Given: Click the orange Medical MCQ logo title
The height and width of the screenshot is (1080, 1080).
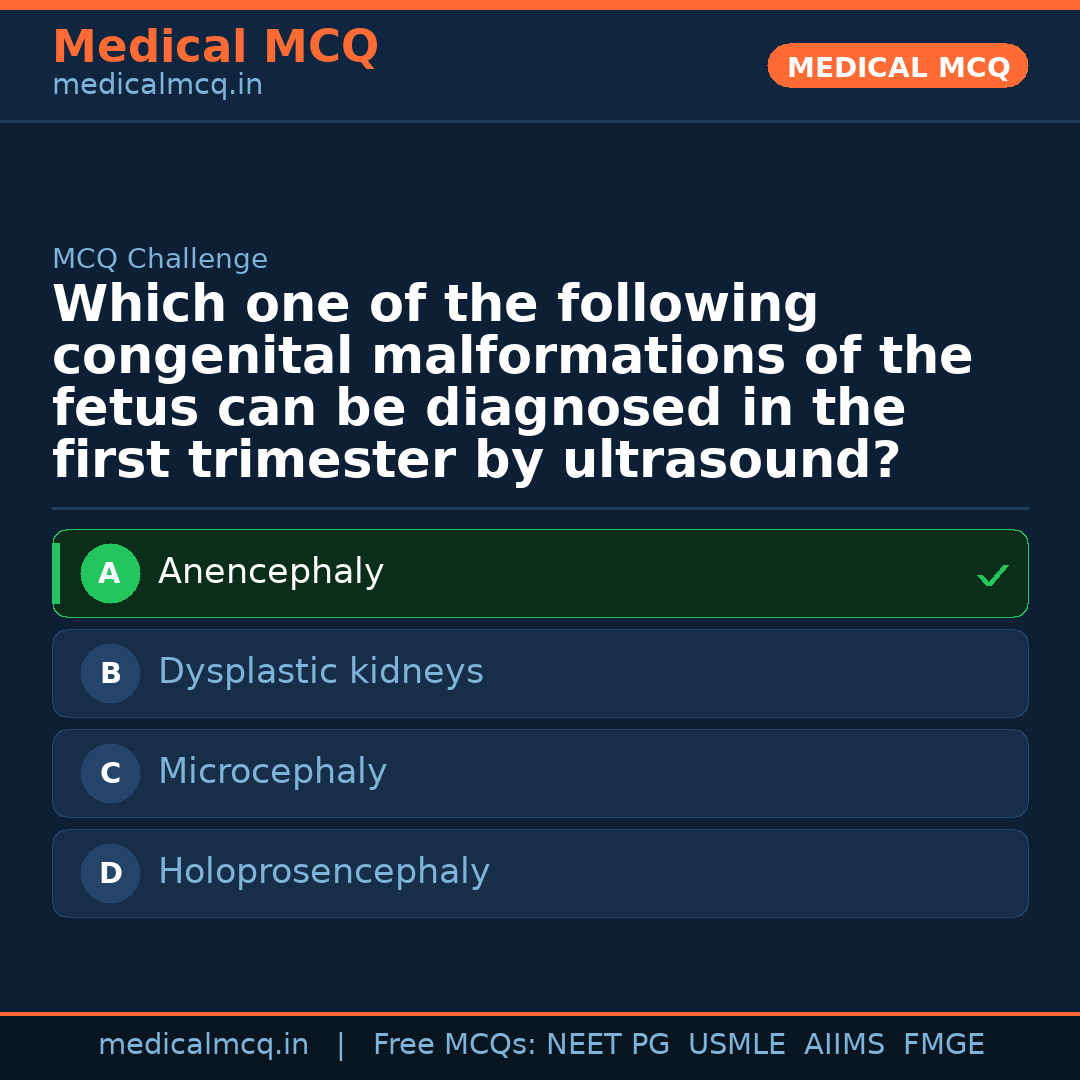Looking at the screenshot, I should (x=215, y=47).
